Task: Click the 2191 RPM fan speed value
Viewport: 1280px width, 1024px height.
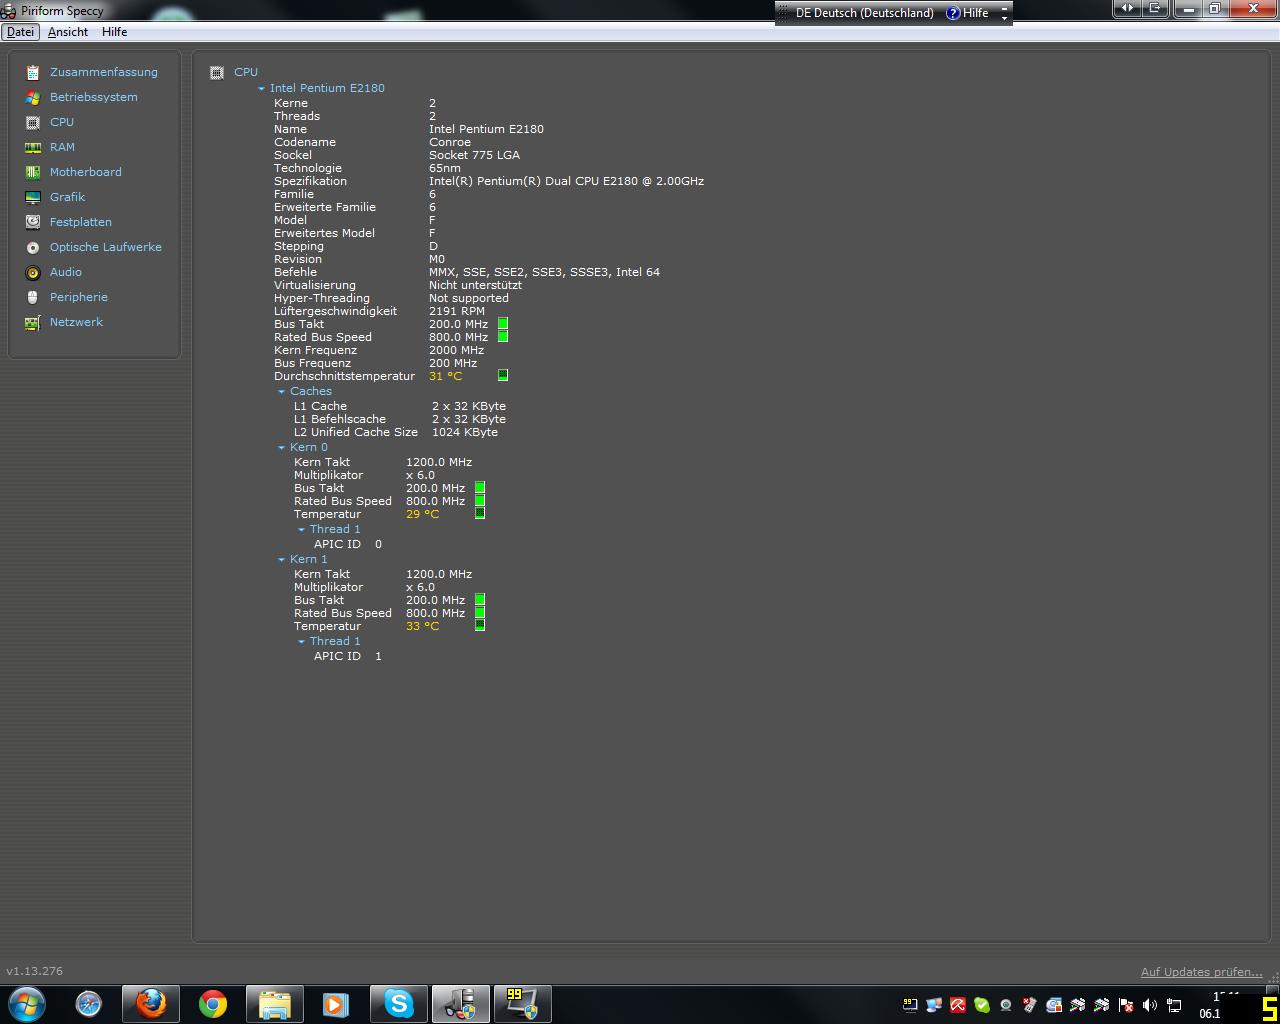Action: click(x=457, y=311)
